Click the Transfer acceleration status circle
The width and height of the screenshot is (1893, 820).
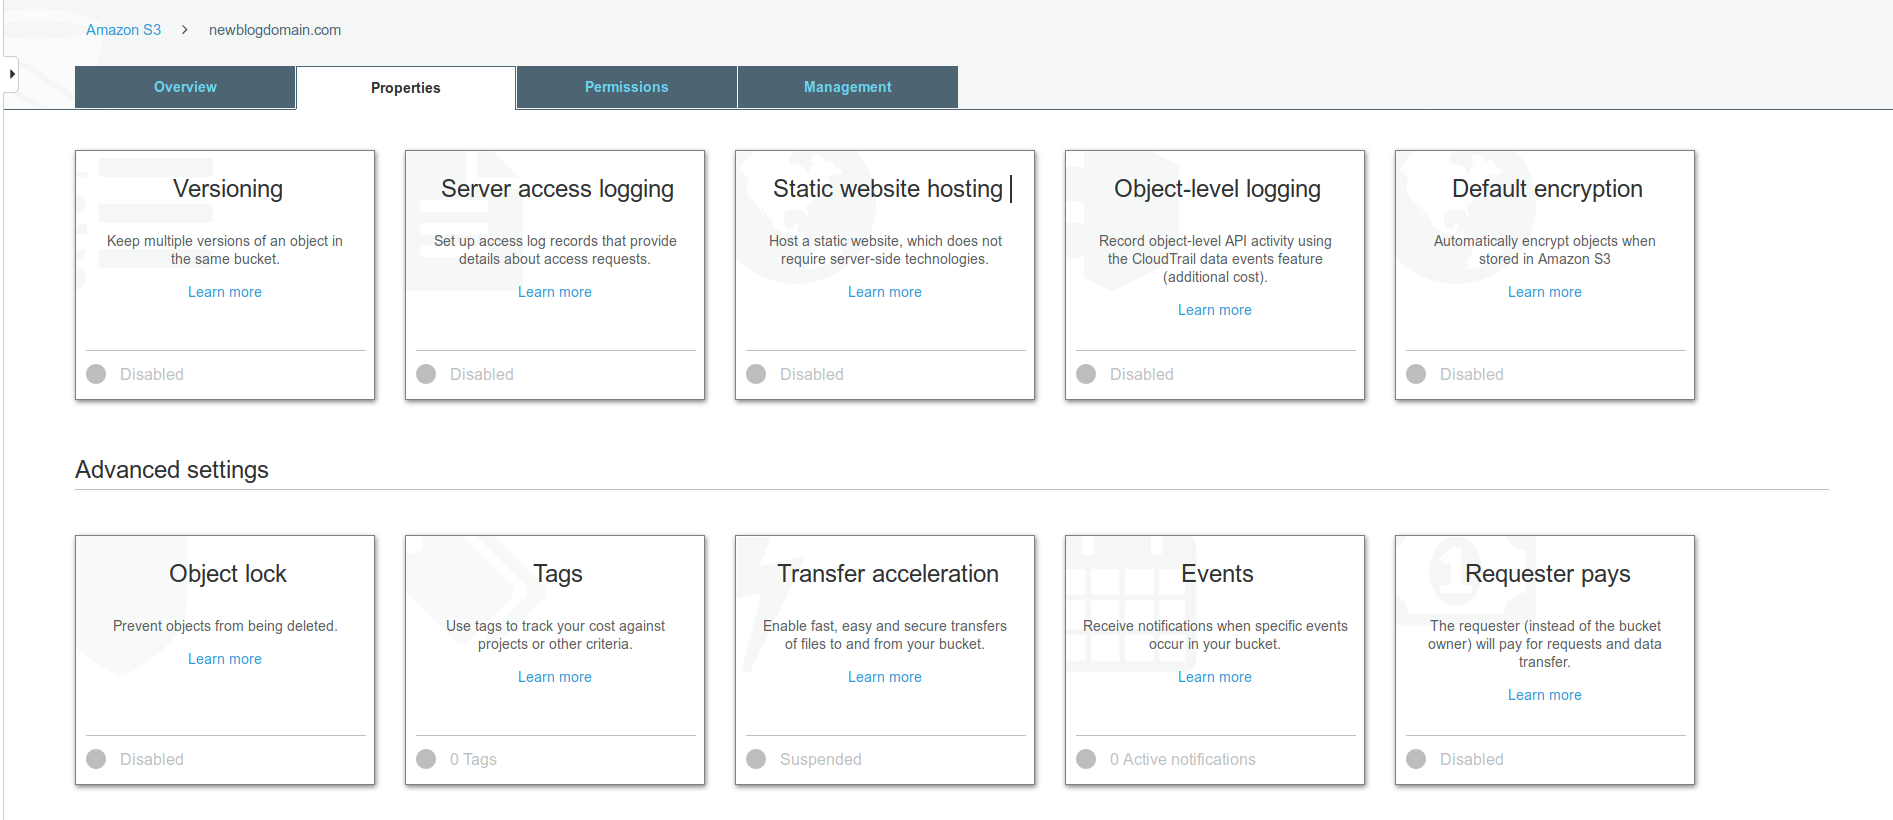pos(756,759)
